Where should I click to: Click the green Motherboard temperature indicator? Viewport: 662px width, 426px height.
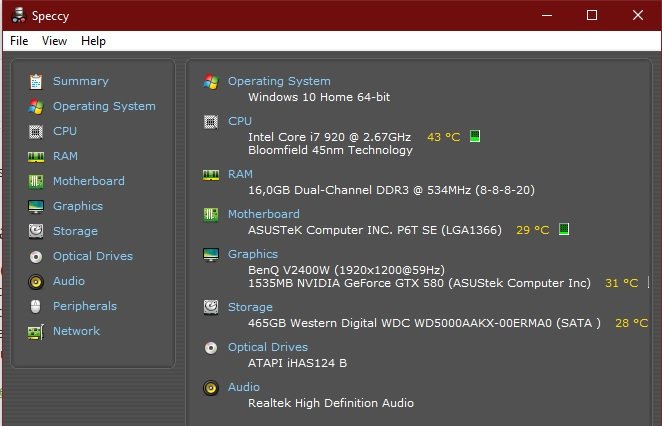coord(564,229)
